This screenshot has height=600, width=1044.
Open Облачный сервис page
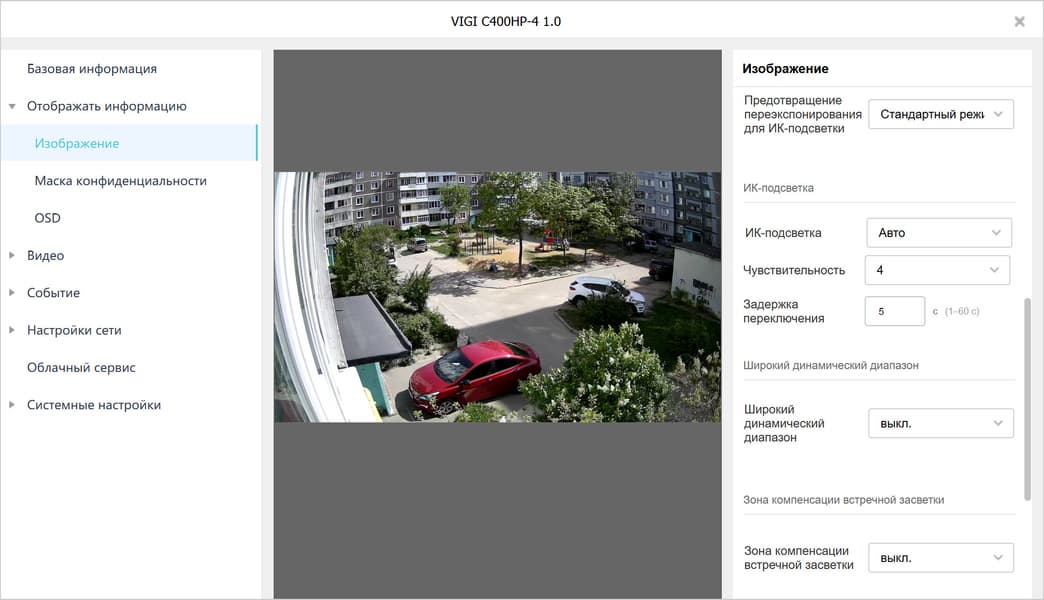click(x=81, y=367)
